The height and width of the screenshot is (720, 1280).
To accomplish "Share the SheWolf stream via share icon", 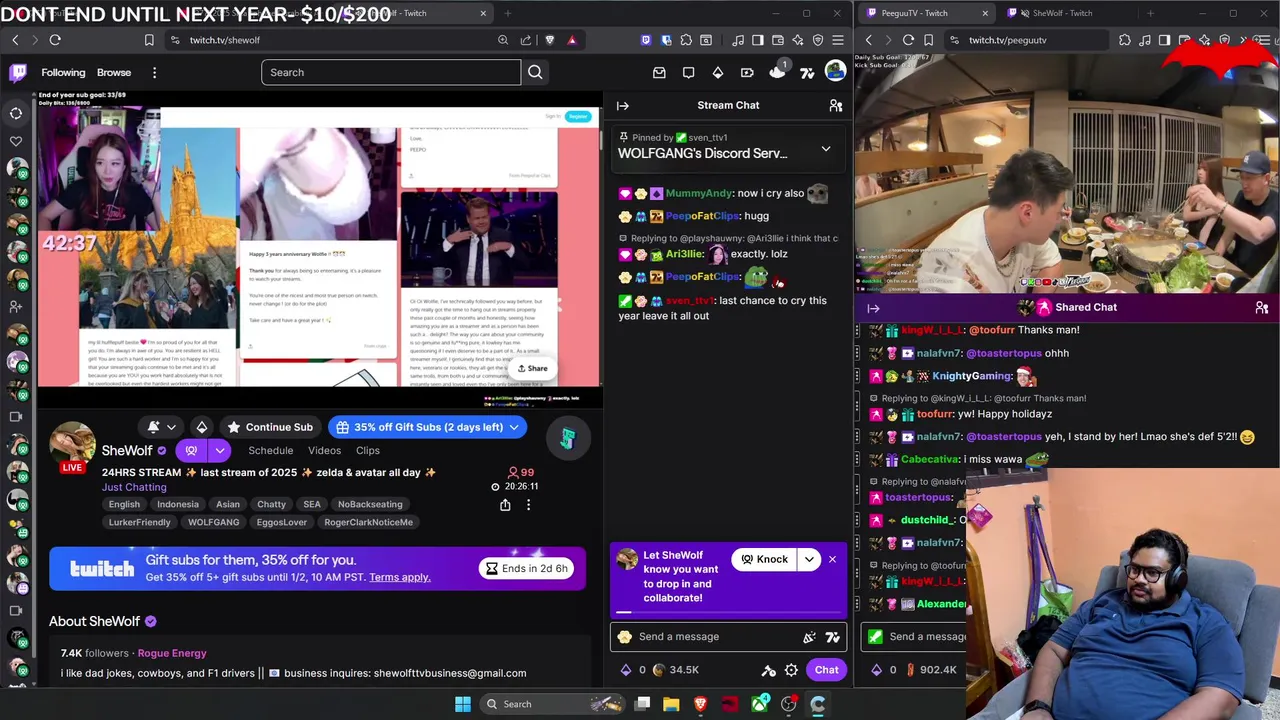I will (505, 505).
